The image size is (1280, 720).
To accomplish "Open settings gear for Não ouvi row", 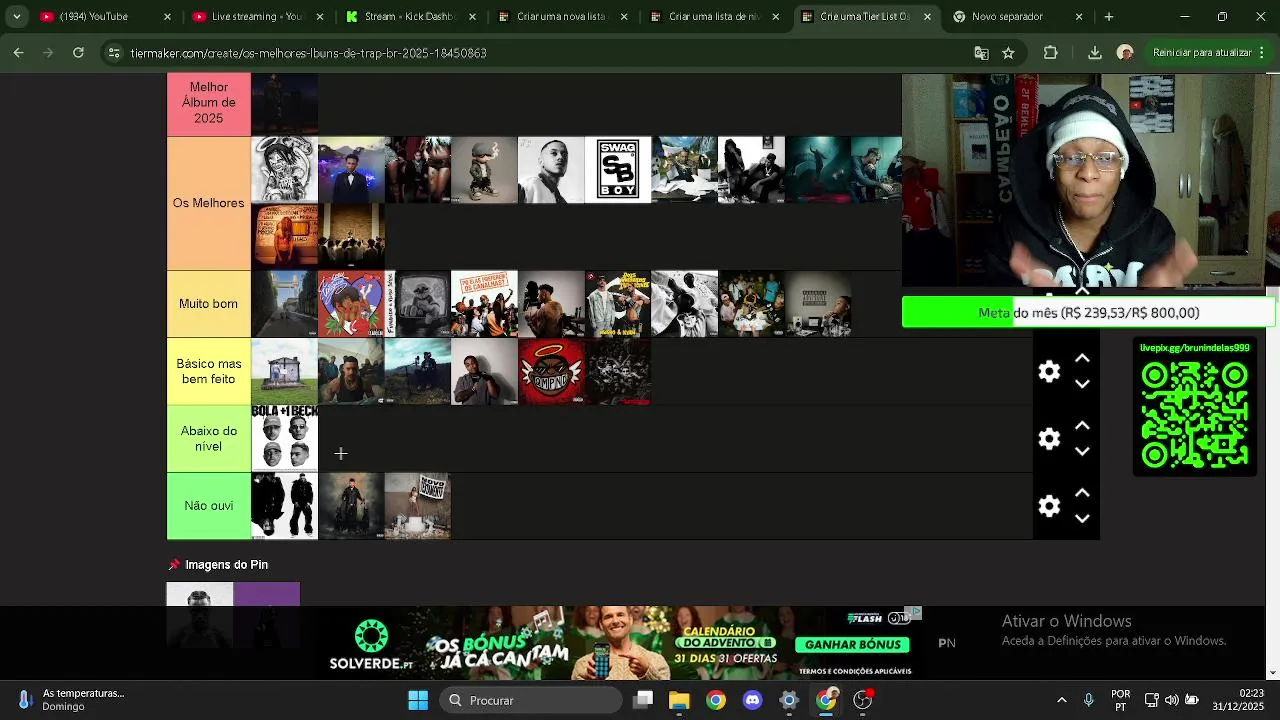I will tap(1049, 506).
